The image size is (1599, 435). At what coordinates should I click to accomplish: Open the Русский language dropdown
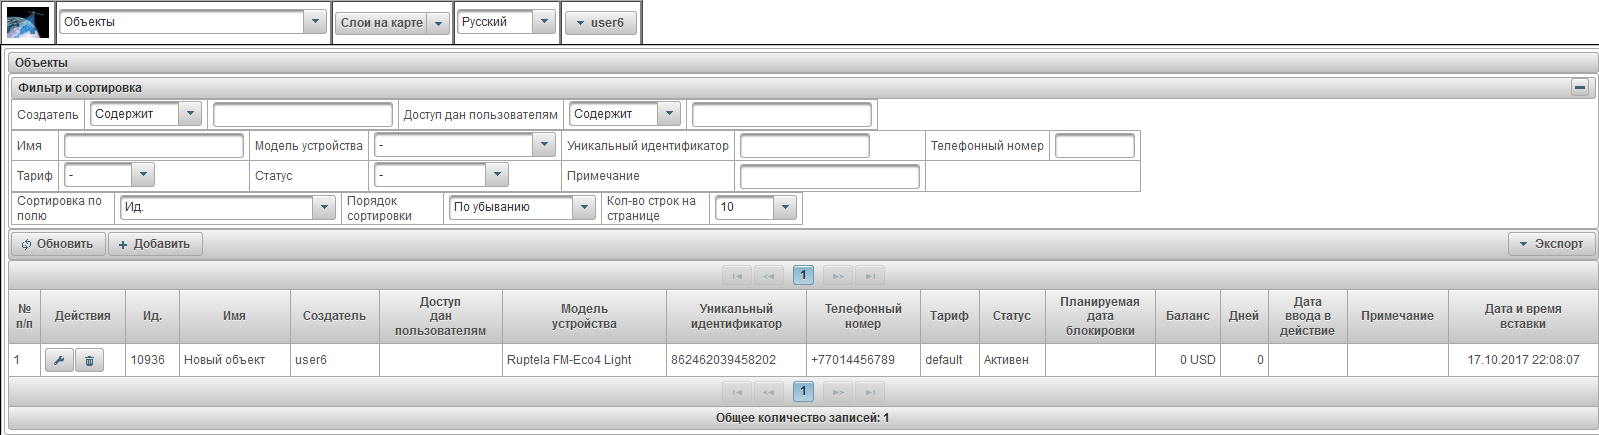[x=543, y=22]
